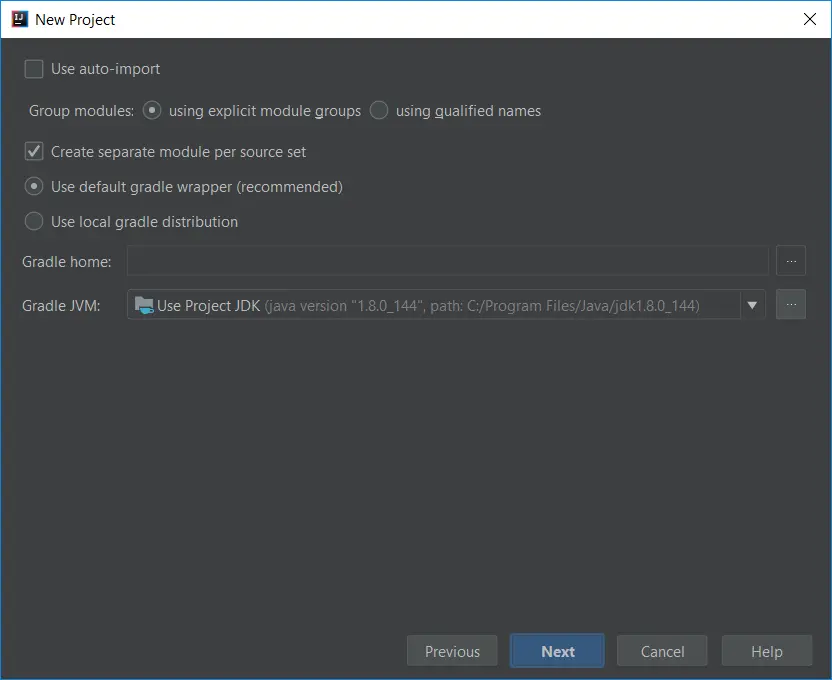Click ellipsis button next to Gradle JVM
This screenshot has width=832, height=680.
pos(791,304)
